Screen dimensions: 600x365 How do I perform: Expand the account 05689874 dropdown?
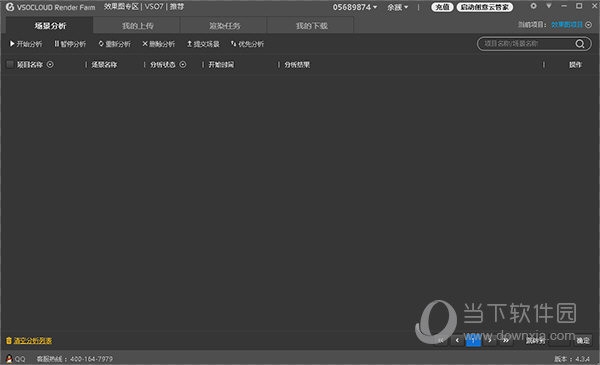coord(355,7)
